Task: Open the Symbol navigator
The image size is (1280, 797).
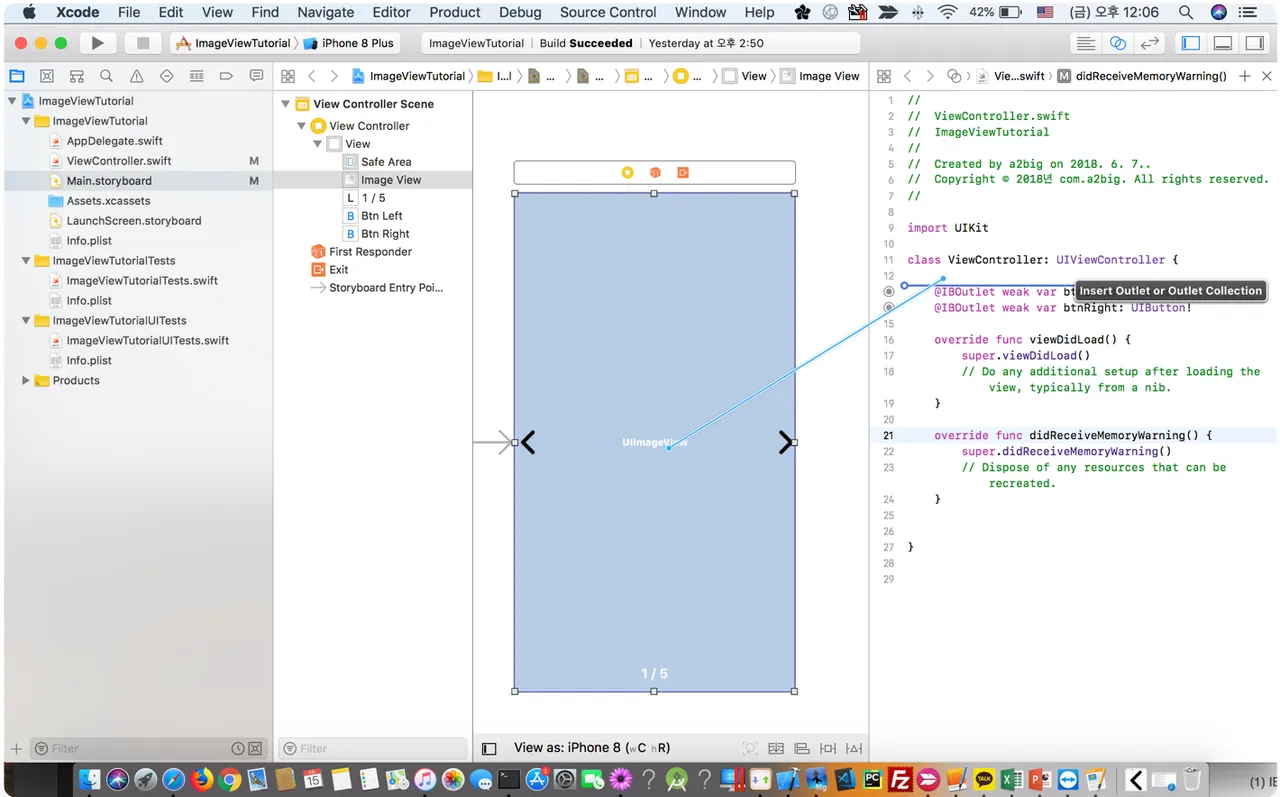Action: click(77, 76)
